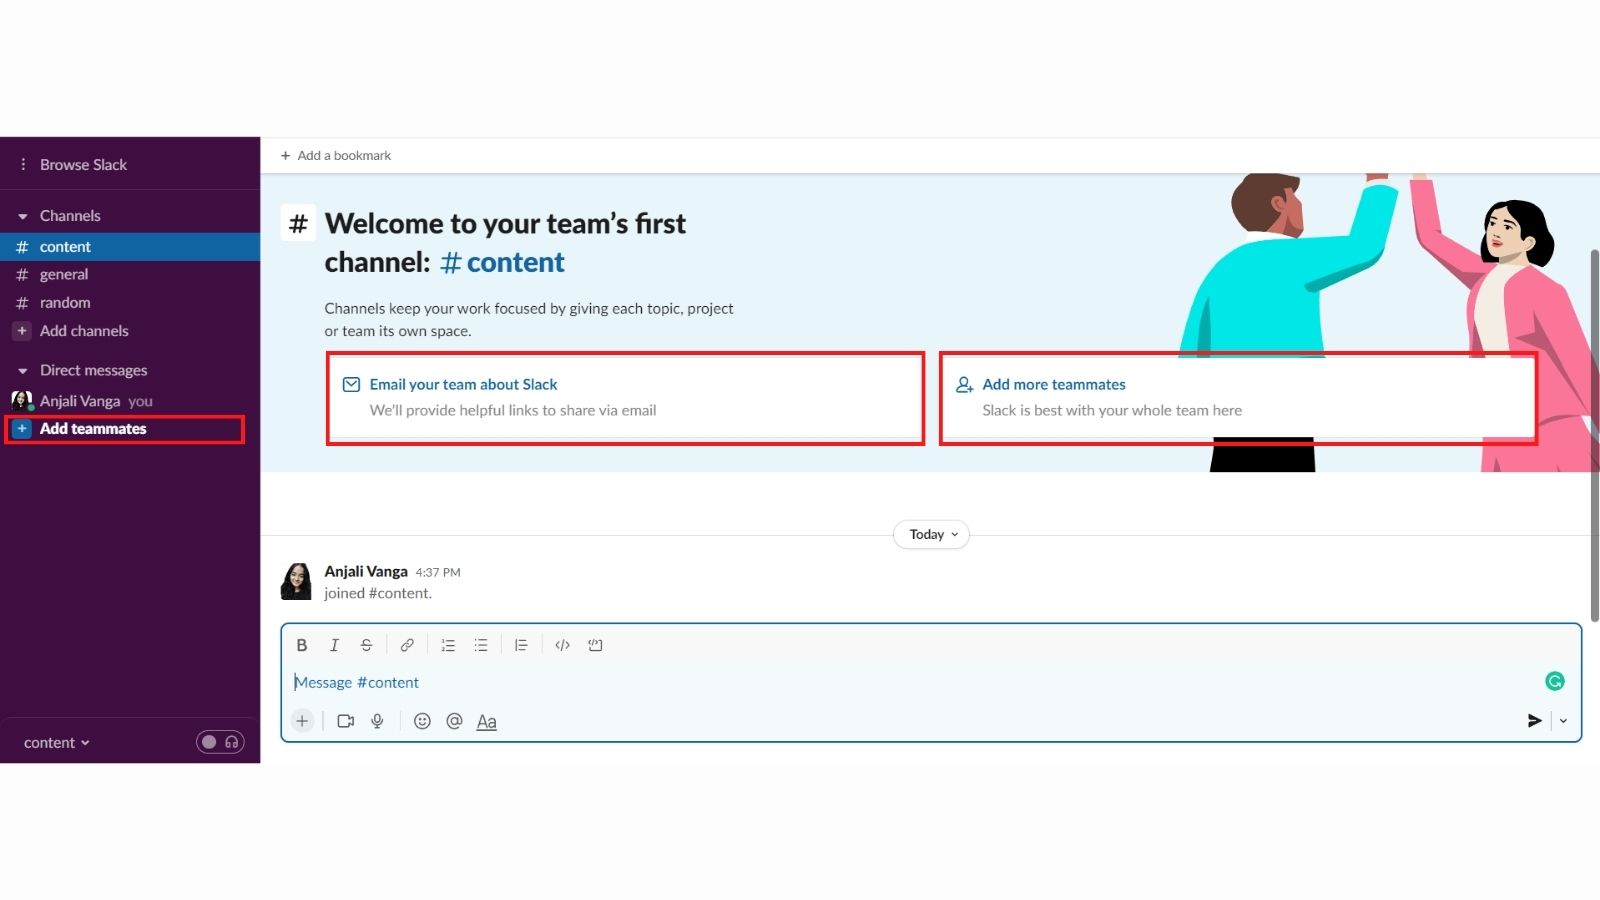Hide formatting toolbar with Aa icon
The height and width of the screenshot is (900, 1600).
coord(486,722)
